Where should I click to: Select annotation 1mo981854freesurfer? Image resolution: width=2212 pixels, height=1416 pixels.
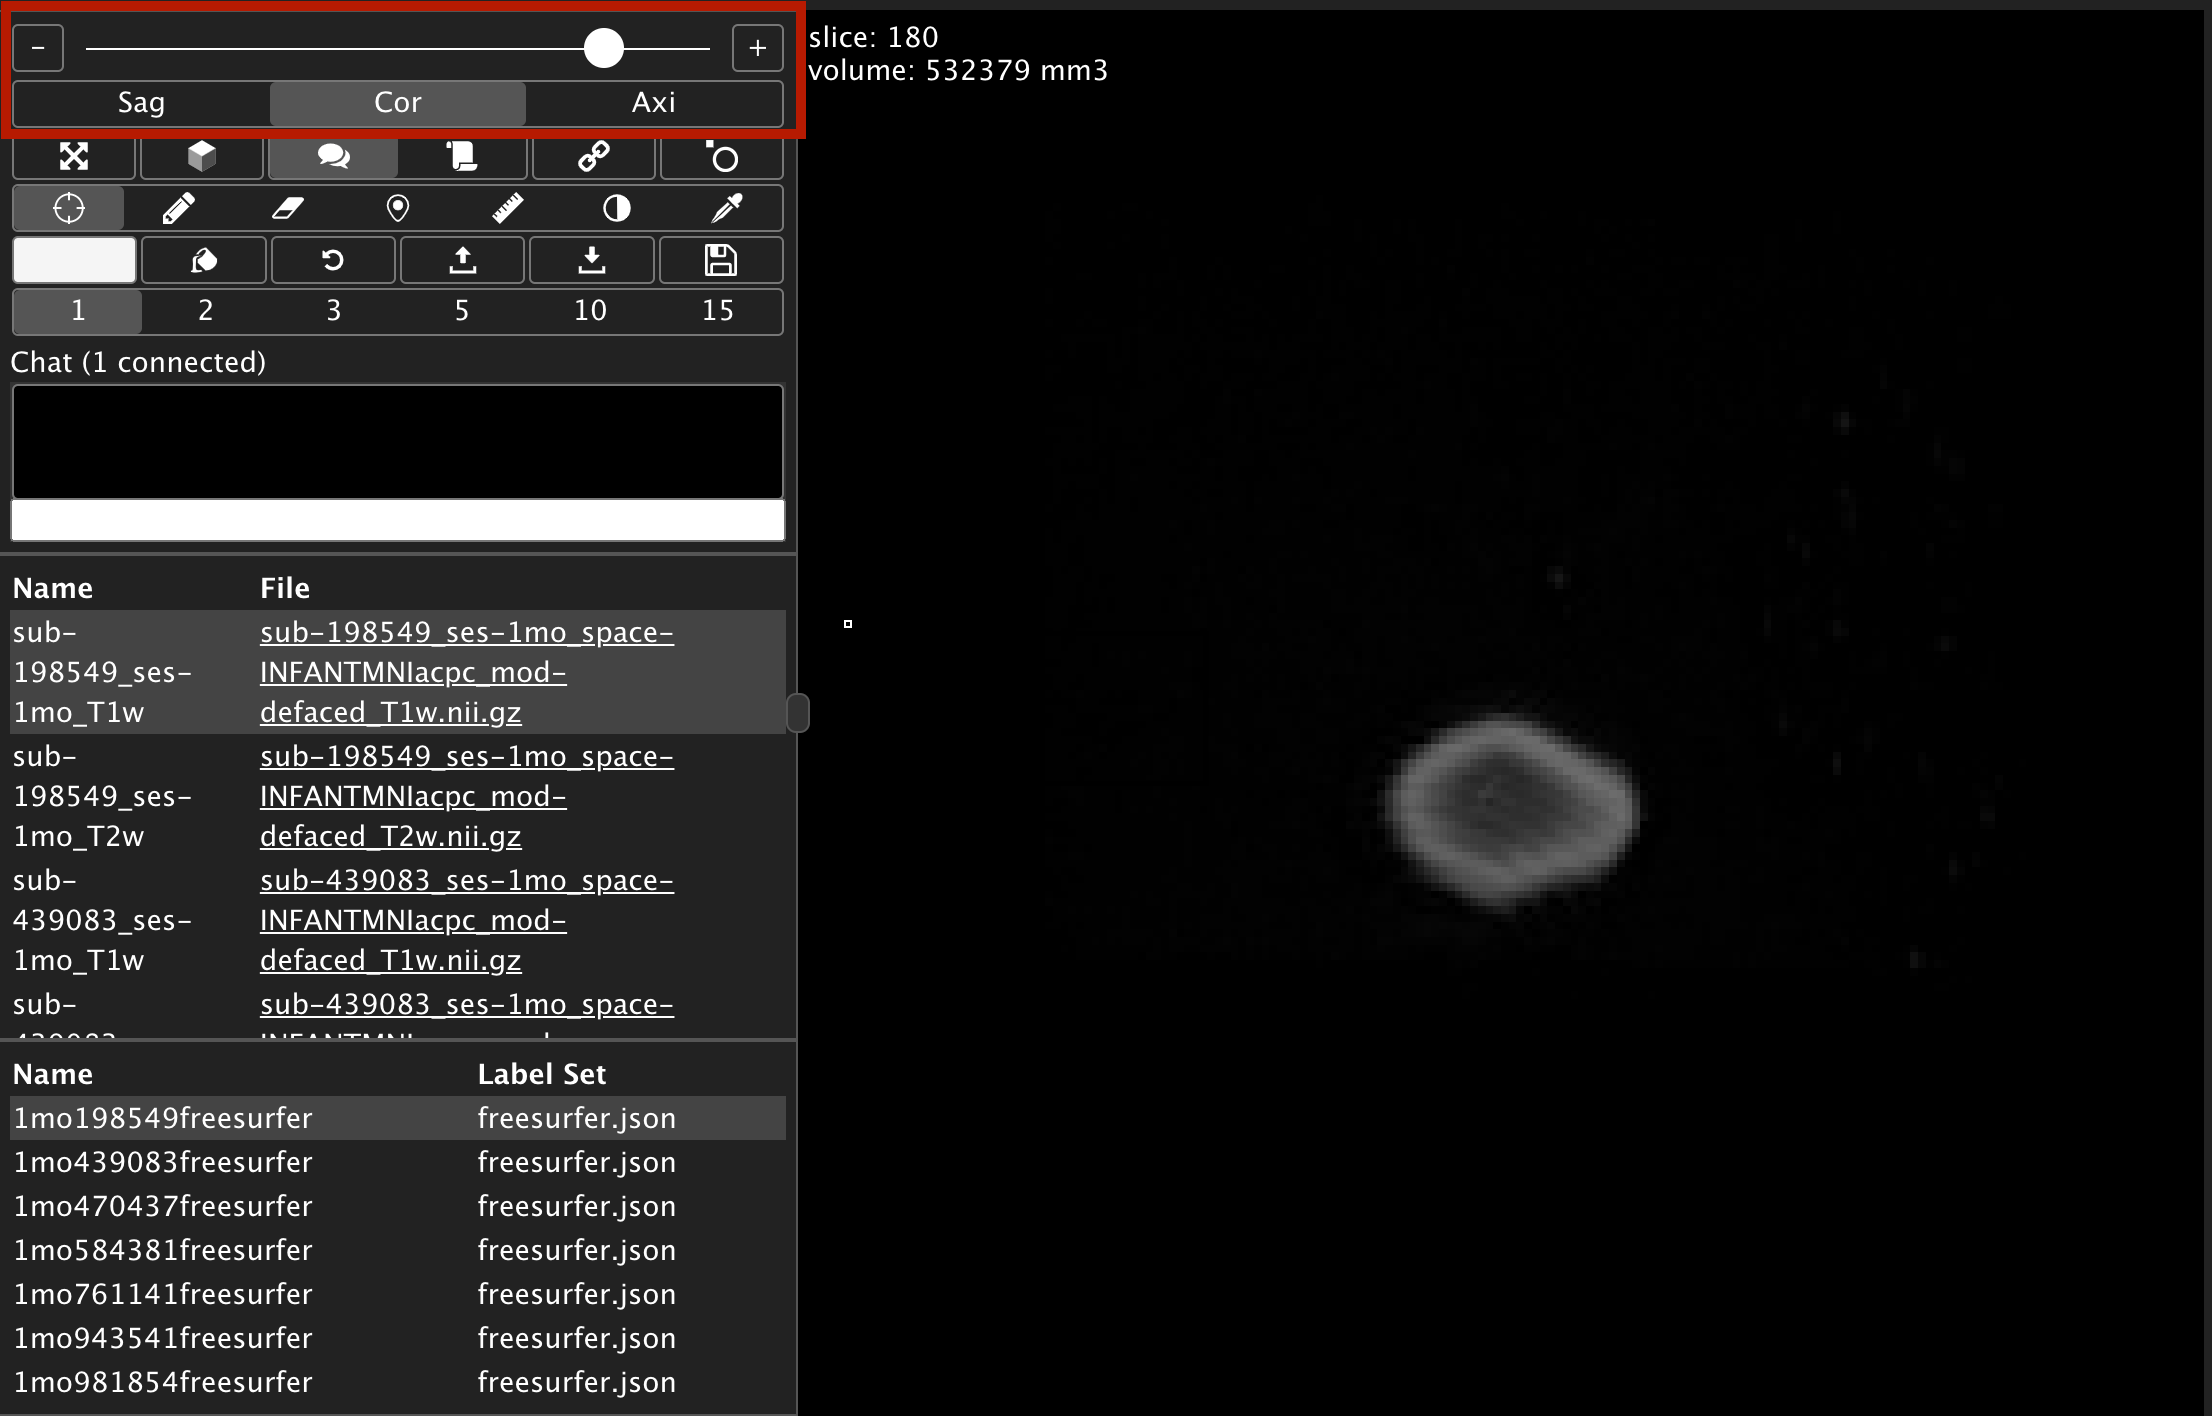(x=163, y=1382)
